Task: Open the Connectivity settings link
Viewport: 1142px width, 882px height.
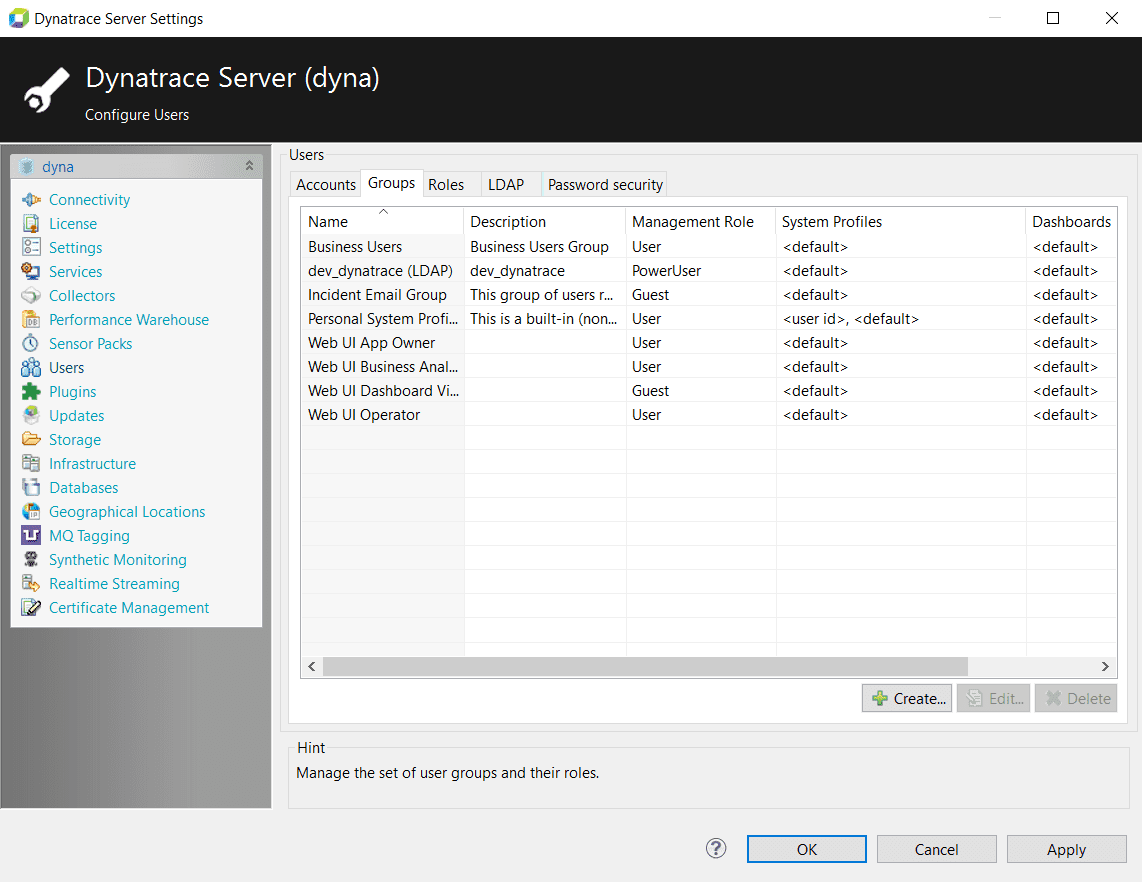Action: coord(90,200)
